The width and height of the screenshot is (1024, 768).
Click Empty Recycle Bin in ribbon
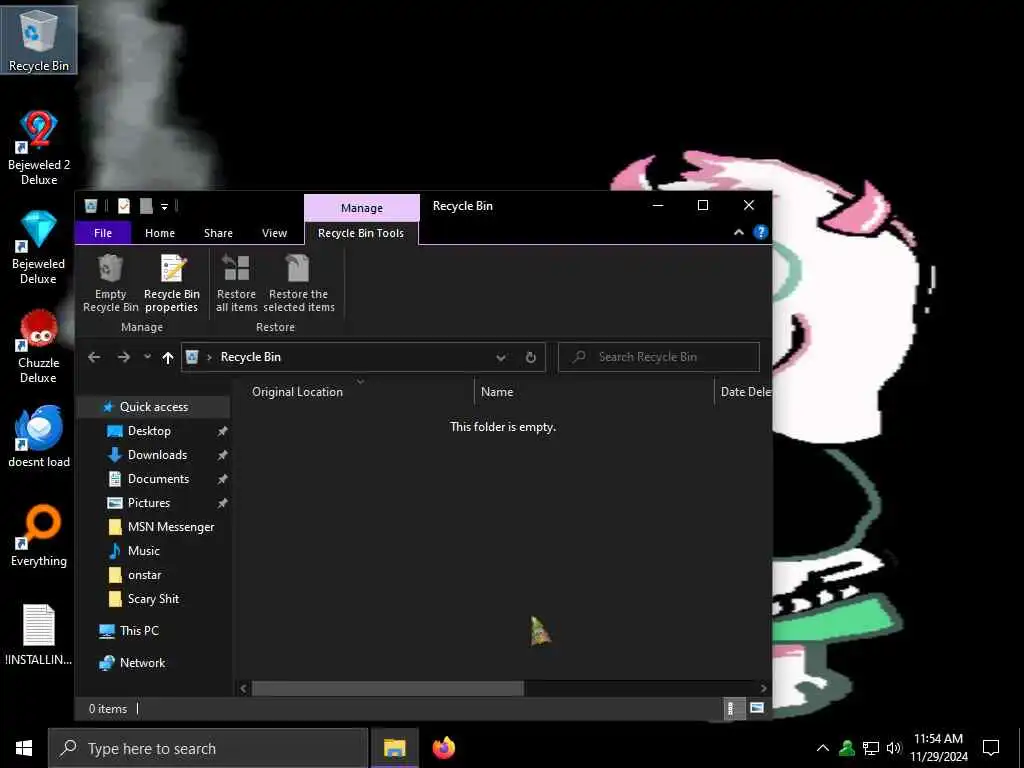click(x=110, y=283)
